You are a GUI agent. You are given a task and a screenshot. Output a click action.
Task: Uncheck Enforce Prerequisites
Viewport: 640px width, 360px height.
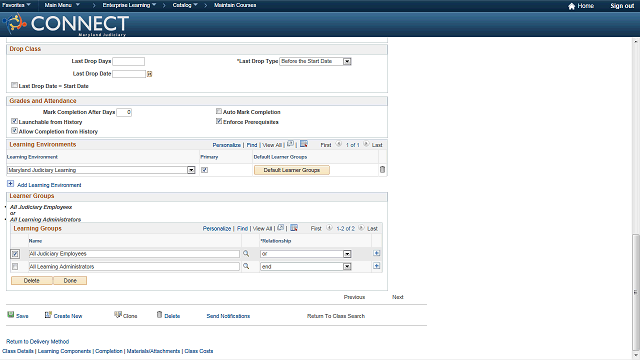point(219,121)
